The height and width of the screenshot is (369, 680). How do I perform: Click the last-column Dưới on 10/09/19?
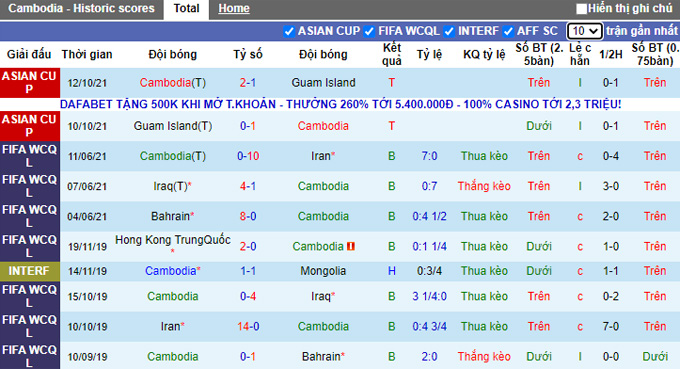coord(655,357)
